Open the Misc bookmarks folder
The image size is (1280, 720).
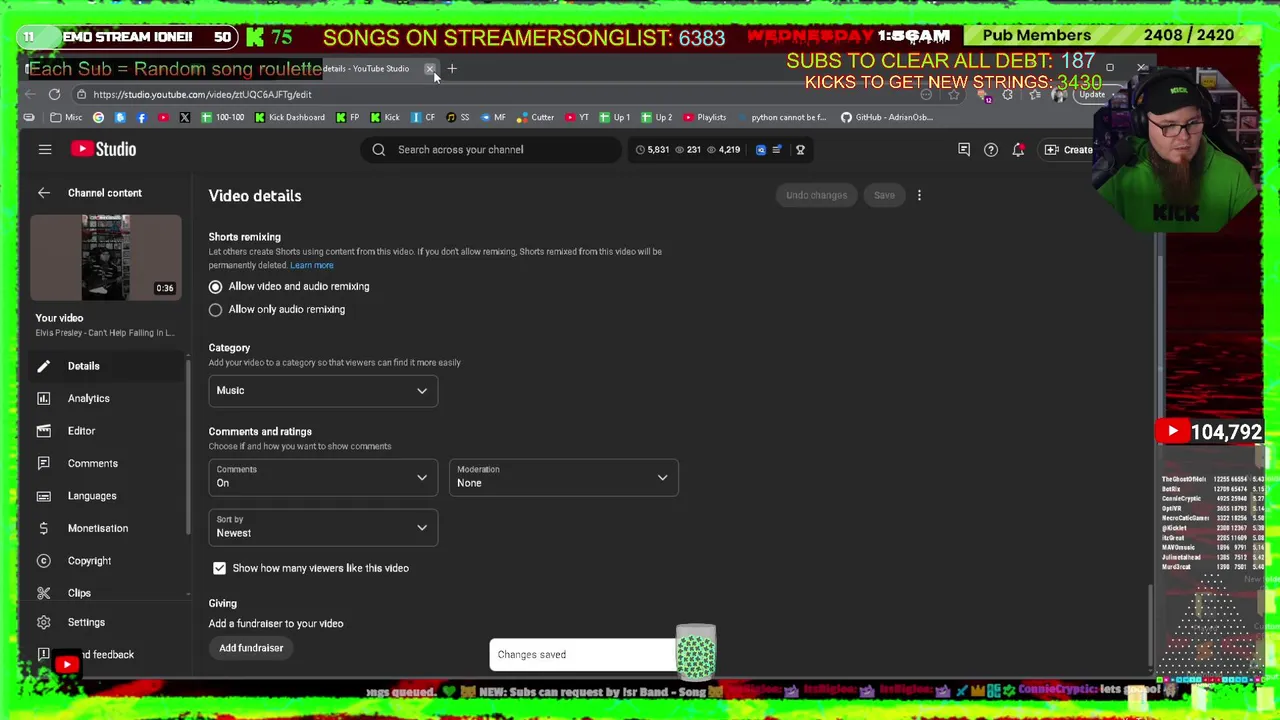point(66,117)
